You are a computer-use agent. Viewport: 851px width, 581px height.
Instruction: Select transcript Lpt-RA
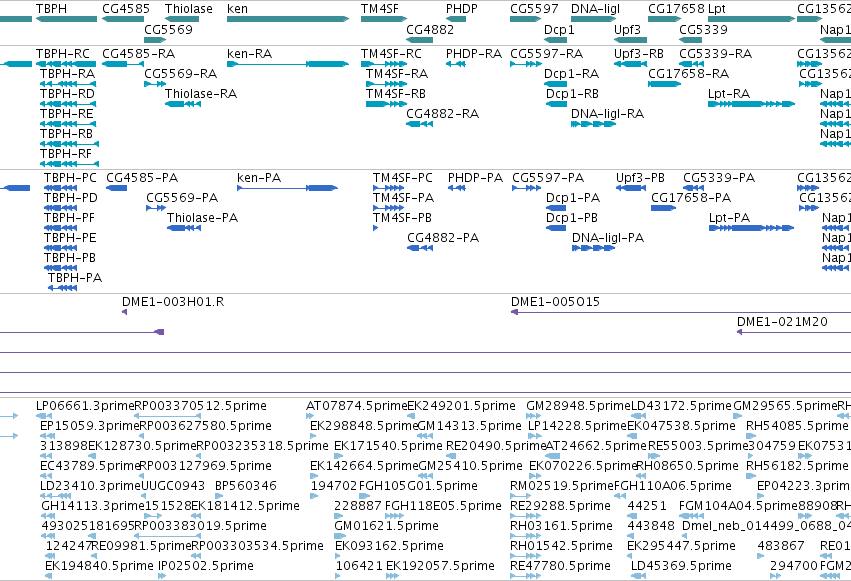pyautogui.click(x=729, y=94)
